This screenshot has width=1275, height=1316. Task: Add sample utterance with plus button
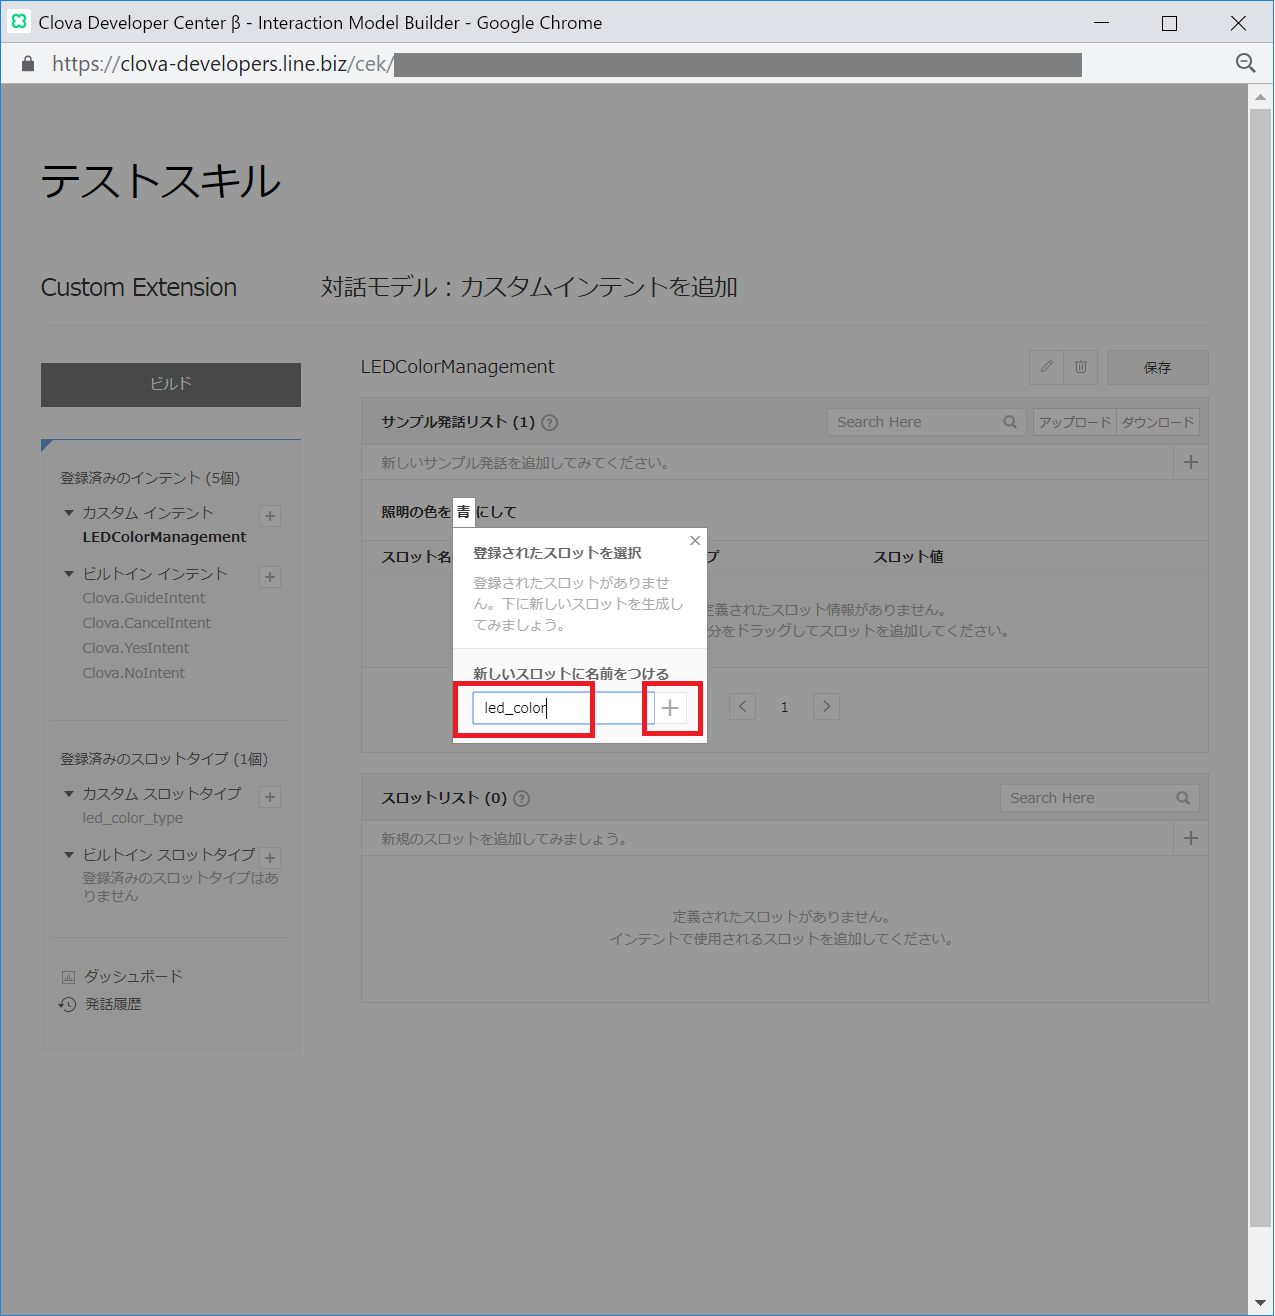(x=1190, y=462)
